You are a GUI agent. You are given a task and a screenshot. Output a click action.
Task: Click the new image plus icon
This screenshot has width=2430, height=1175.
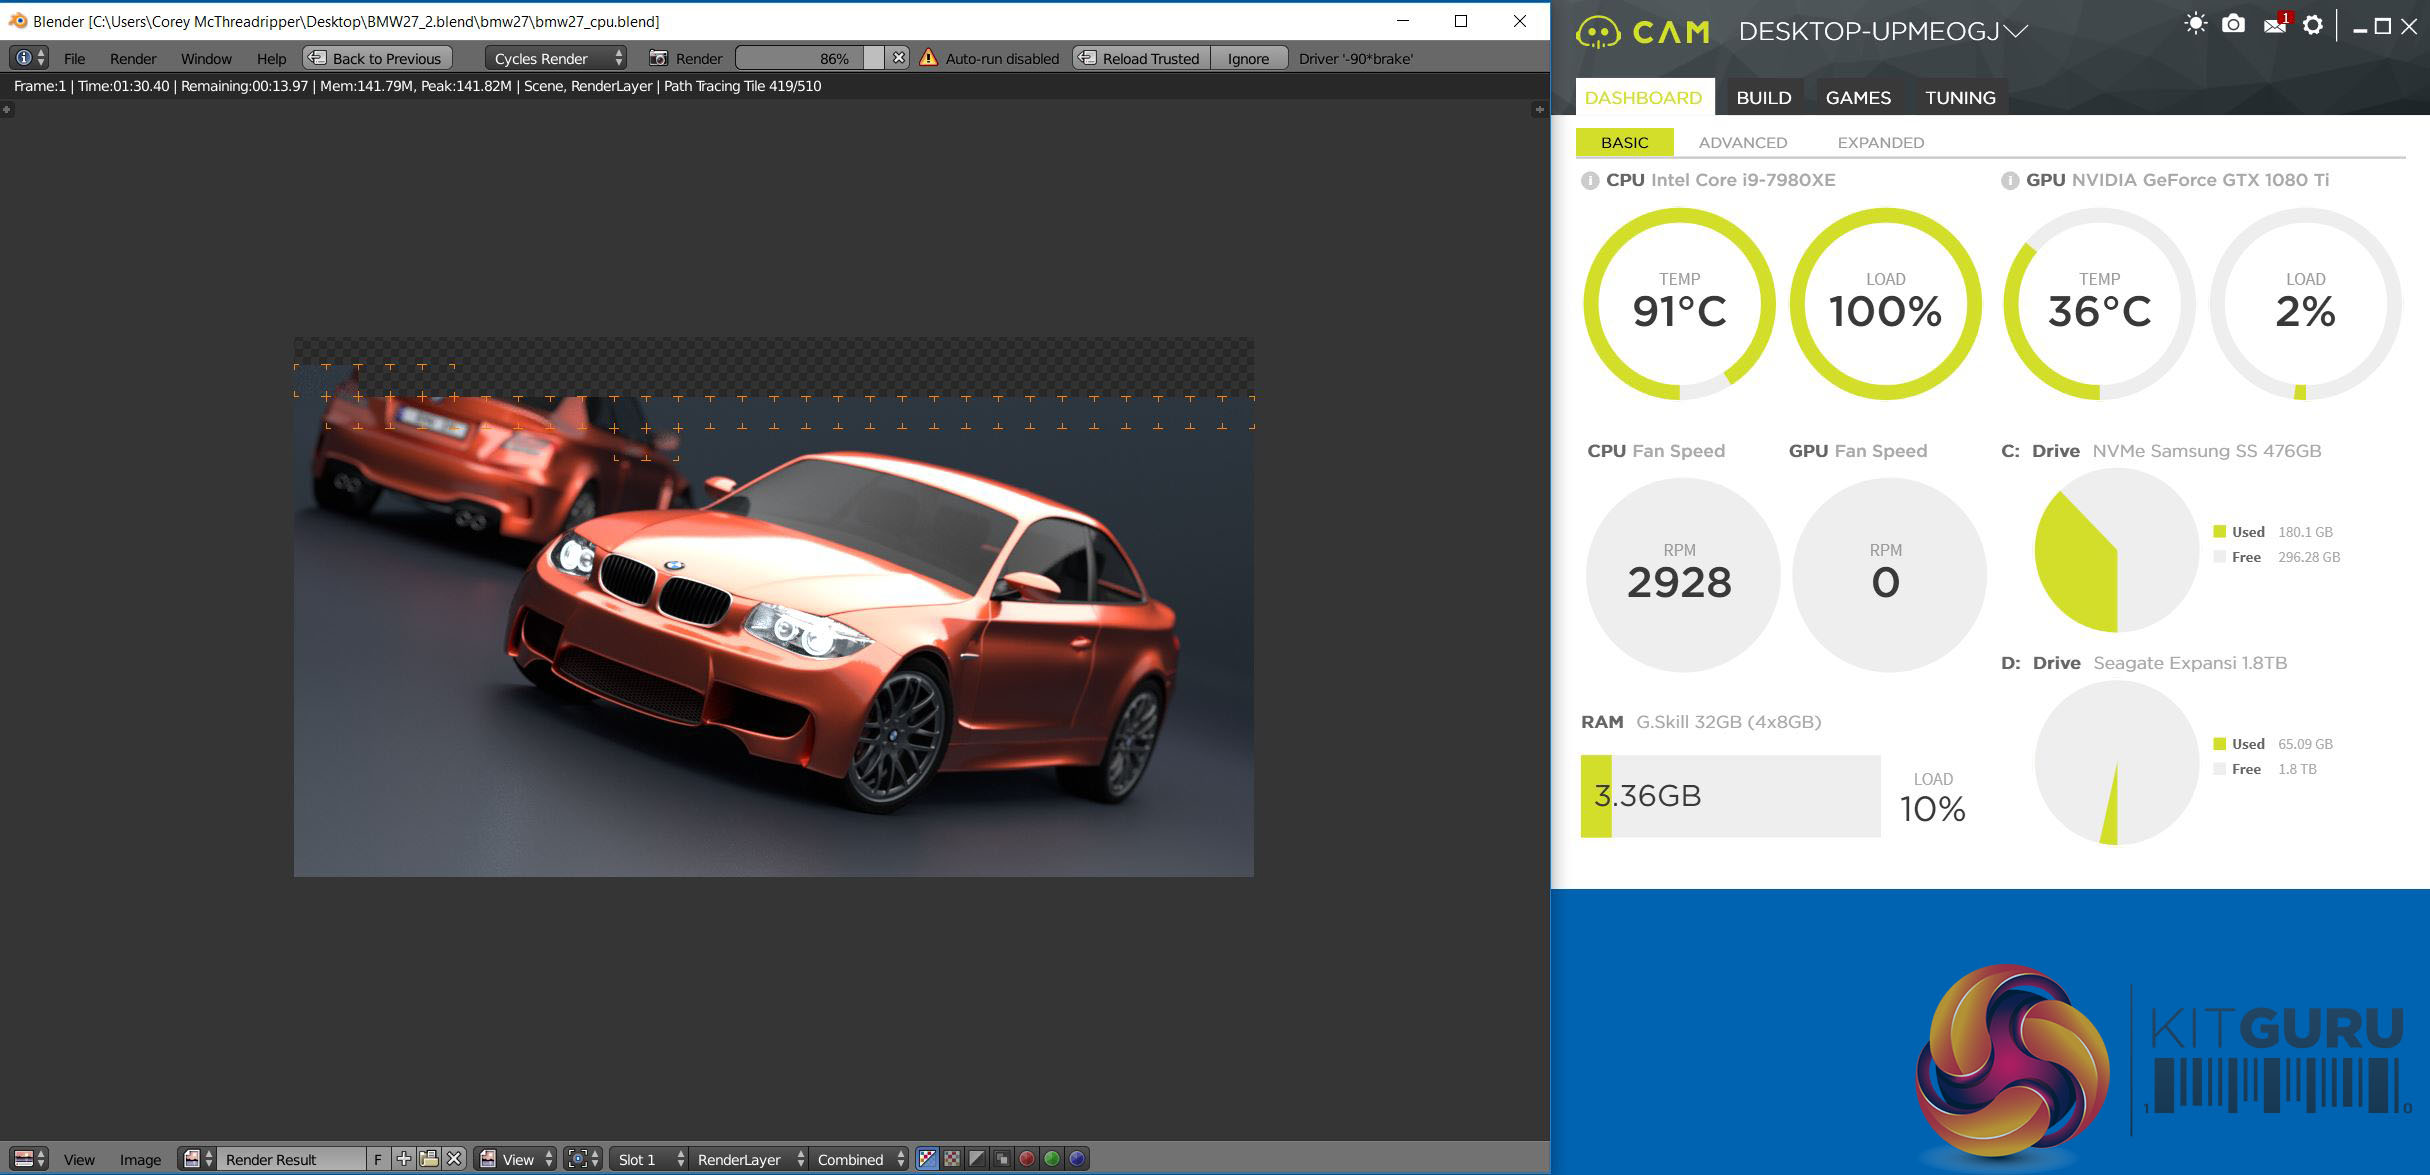click(x=404, y=1159)
